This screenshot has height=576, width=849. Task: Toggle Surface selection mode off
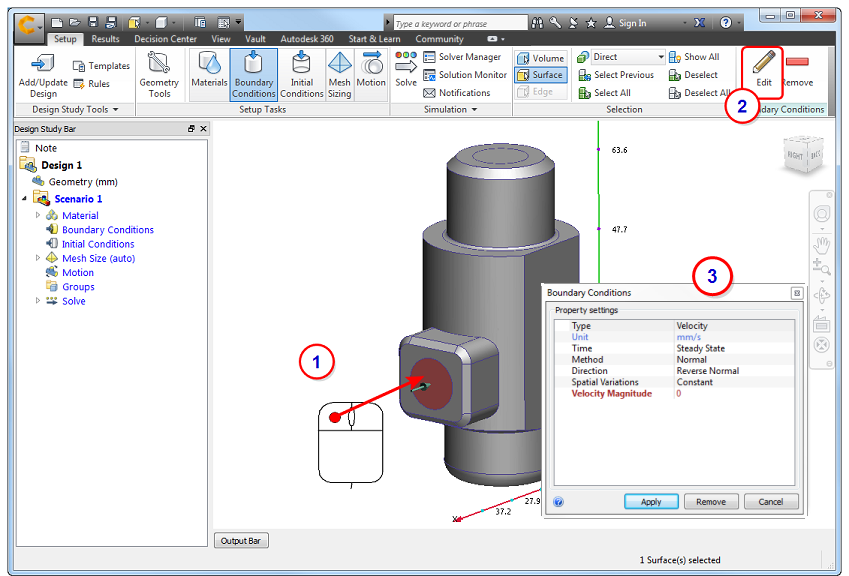coord(541,74)
